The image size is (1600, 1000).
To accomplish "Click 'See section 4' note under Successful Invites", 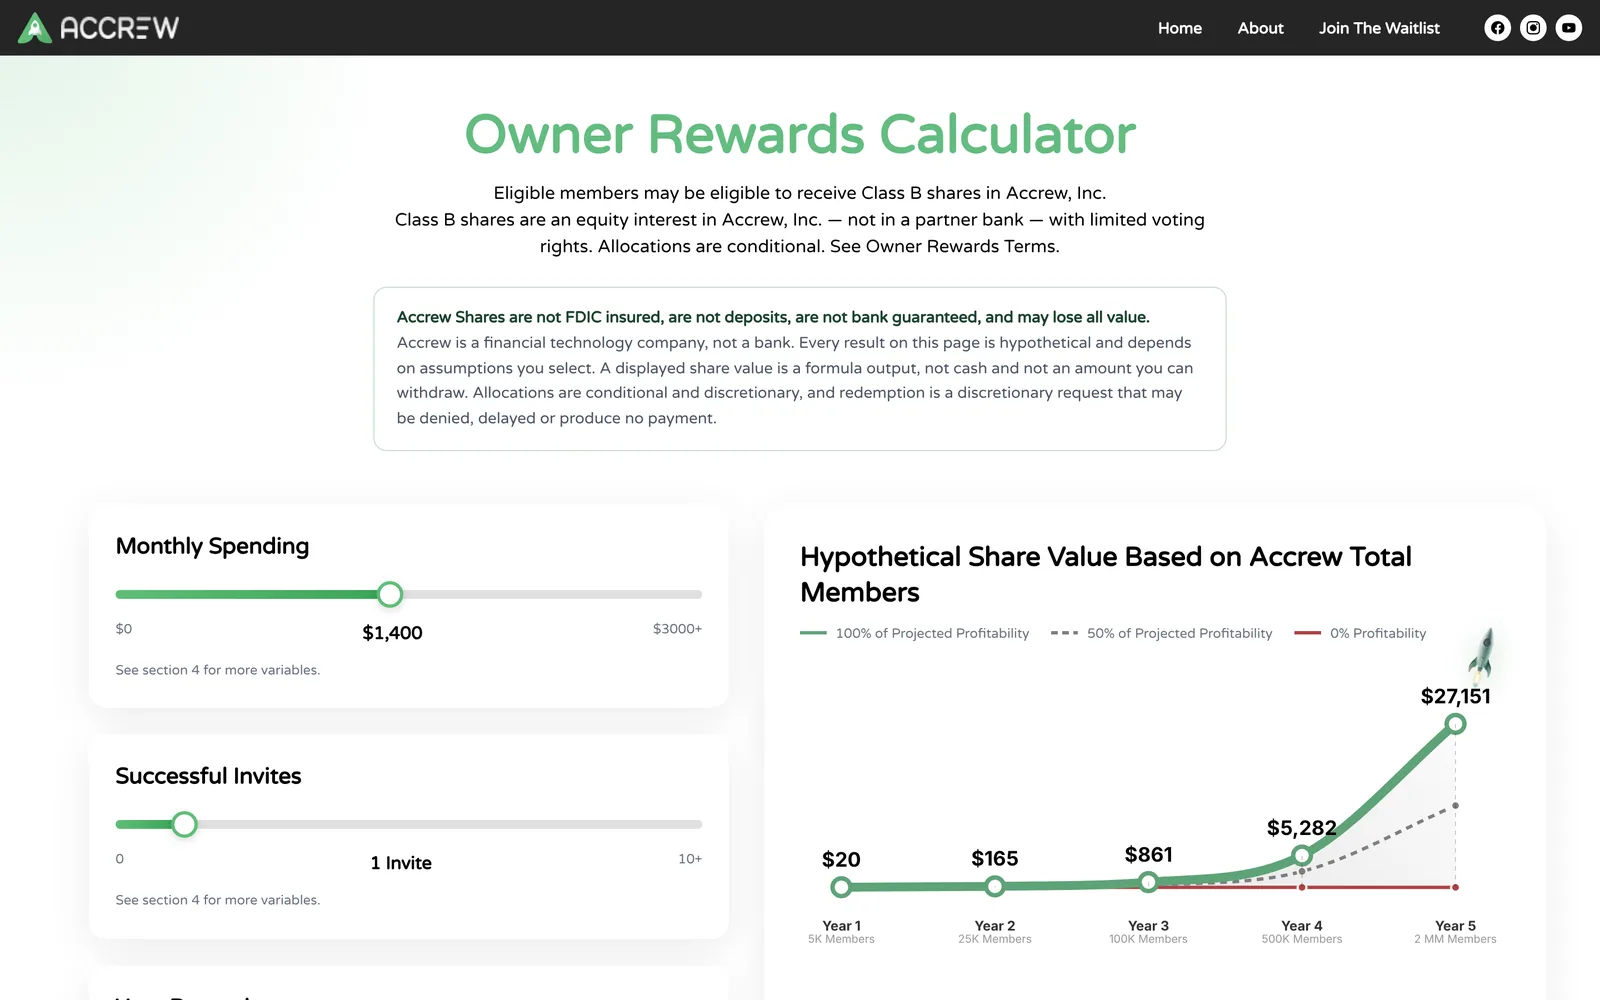I will [x=218, y=900].
